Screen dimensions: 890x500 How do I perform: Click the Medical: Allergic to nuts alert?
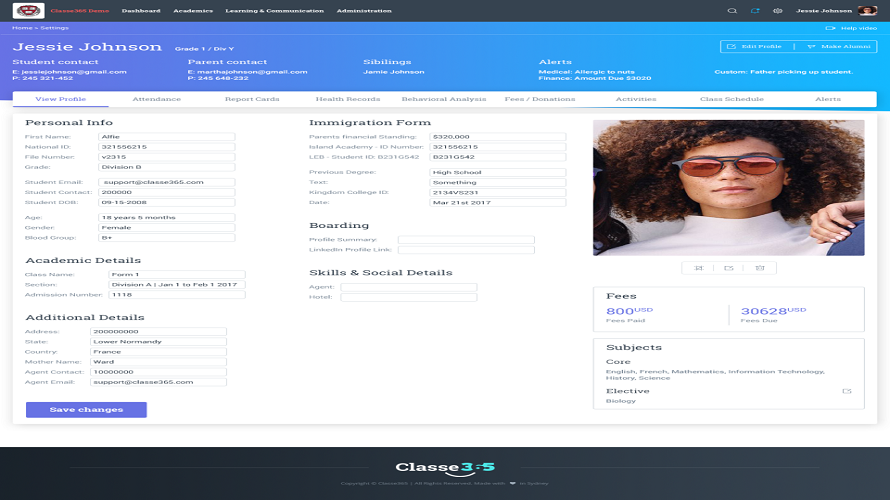pyautogui.click(x=586, y=72)
